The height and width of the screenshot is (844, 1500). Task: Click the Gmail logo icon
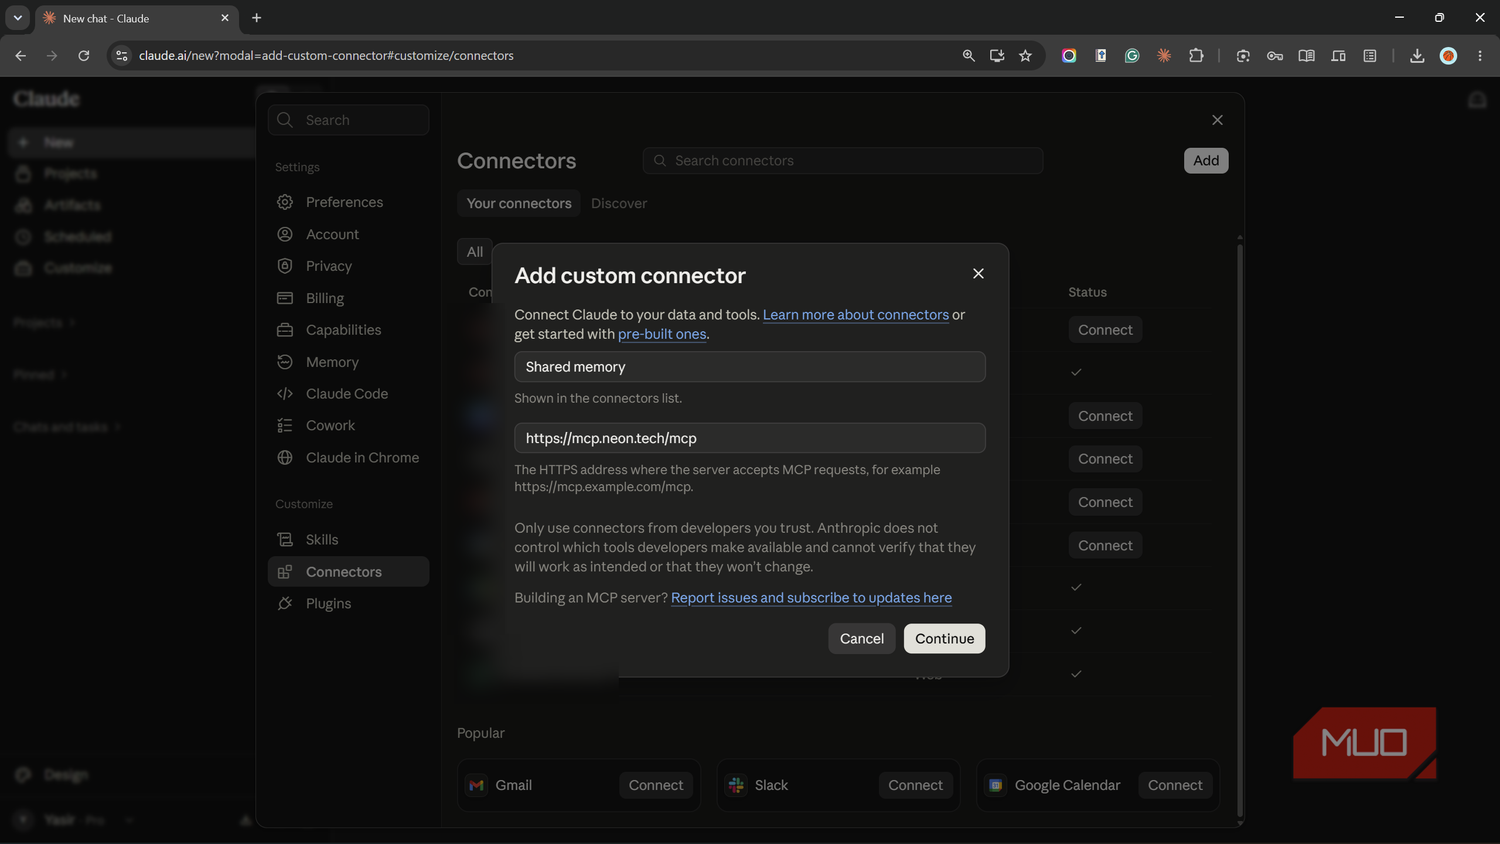coord(477,786)
